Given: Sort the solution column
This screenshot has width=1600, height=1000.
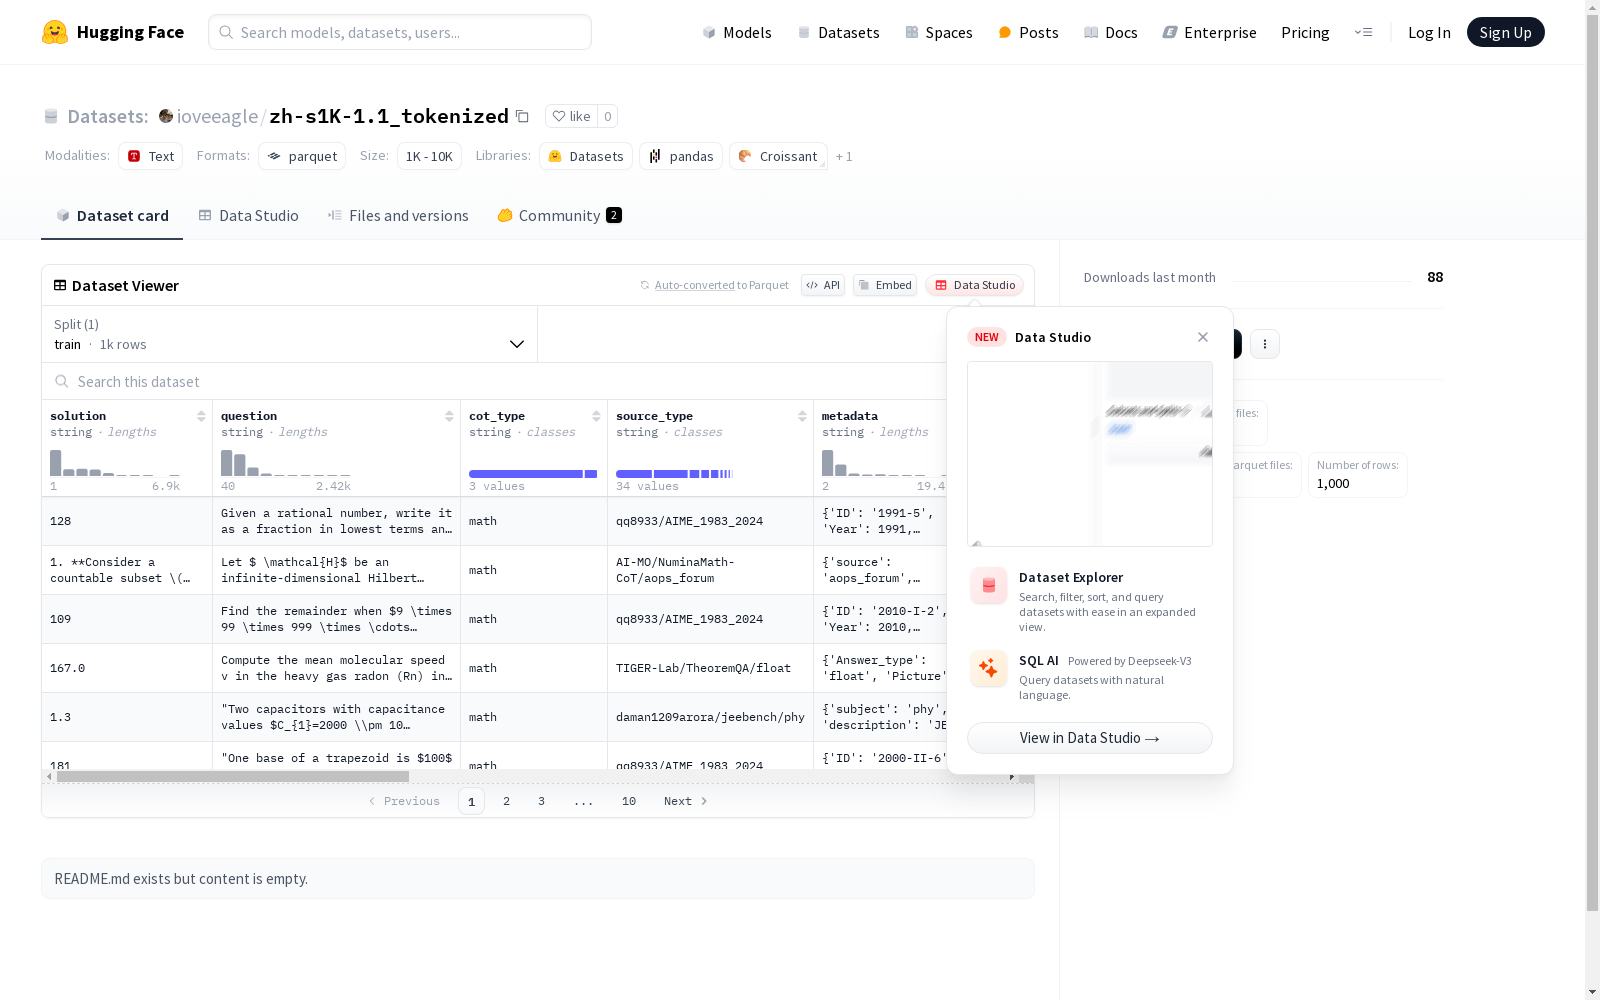Looking at the screenshot, I should pyautogui.click(x=201, y=416).
